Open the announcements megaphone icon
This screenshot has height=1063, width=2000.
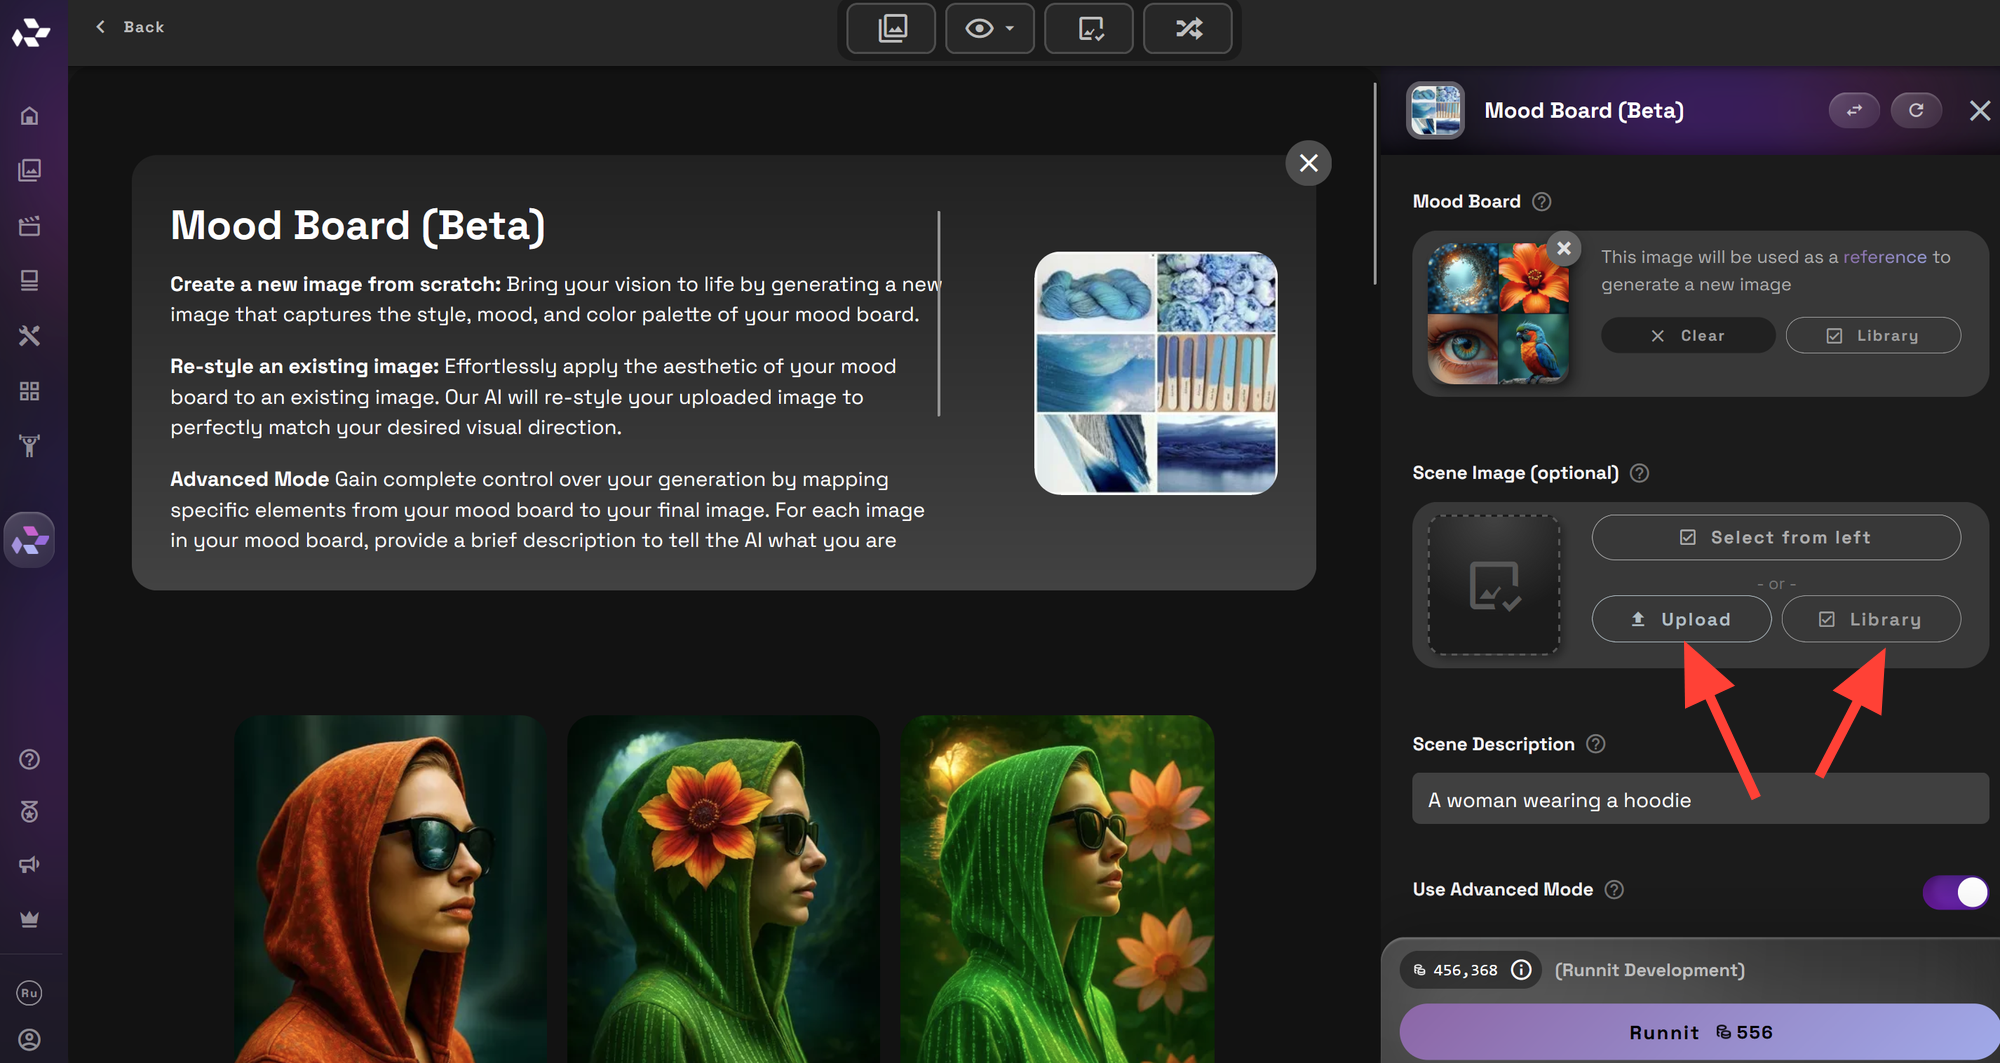30,864
